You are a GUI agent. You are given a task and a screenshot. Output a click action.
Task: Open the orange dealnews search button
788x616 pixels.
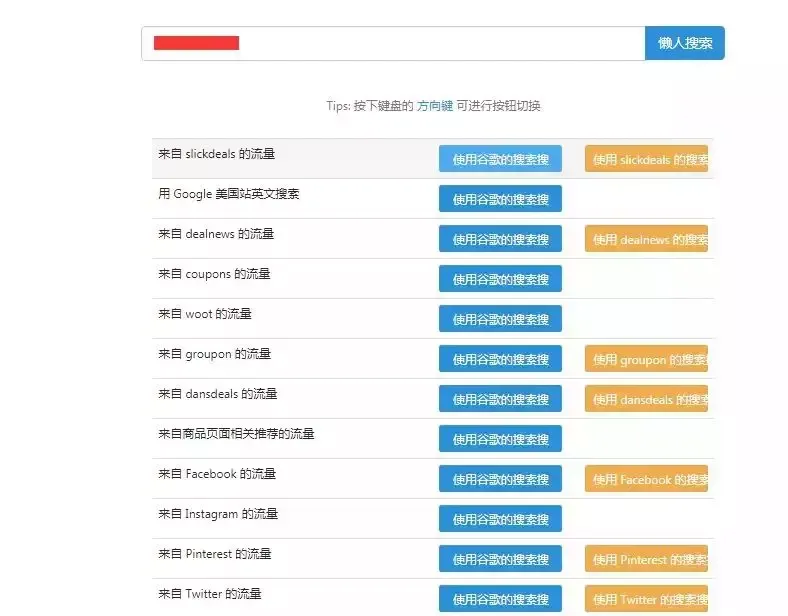pyautogui.click(x=646, y=239)
